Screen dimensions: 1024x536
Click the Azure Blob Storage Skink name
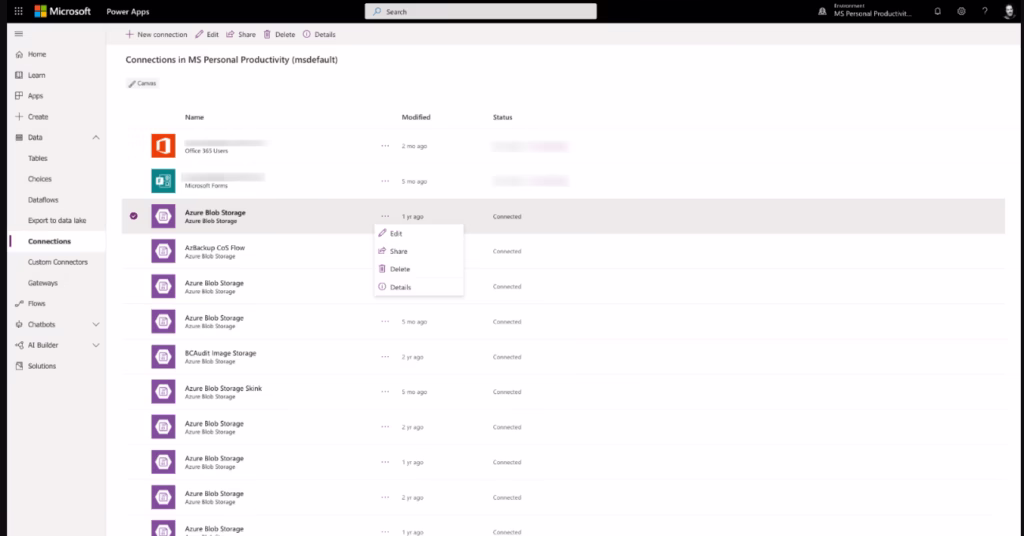[x=223, y=388]
